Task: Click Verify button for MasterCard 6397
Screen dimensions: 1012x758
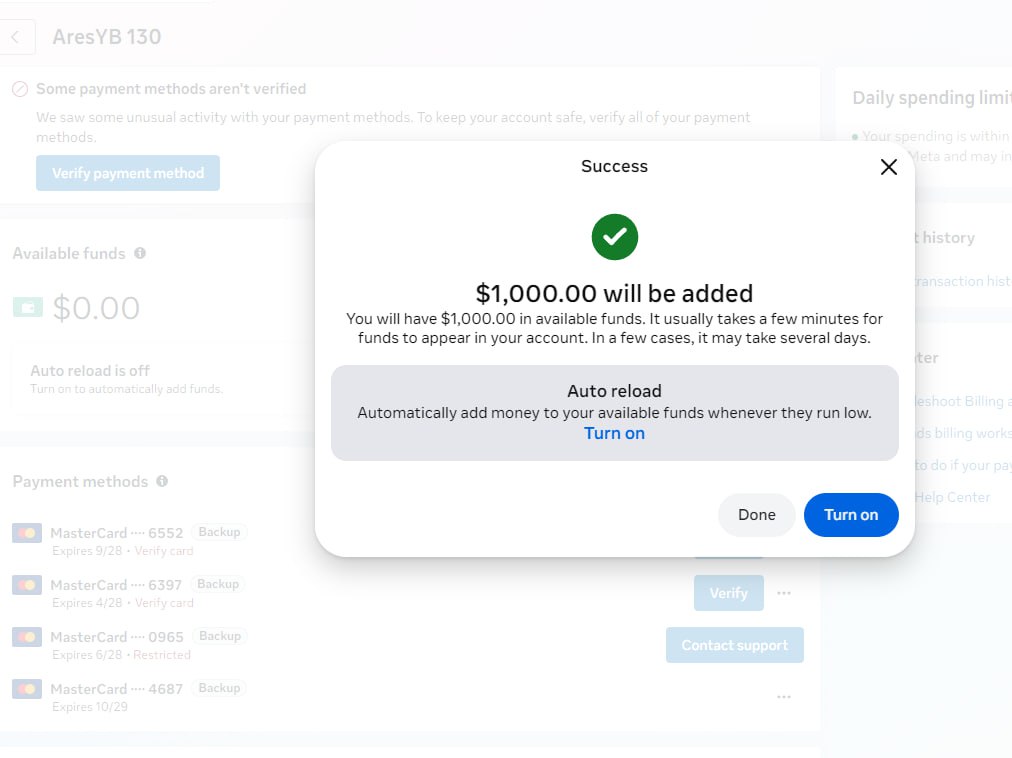Action: (728, 593)
